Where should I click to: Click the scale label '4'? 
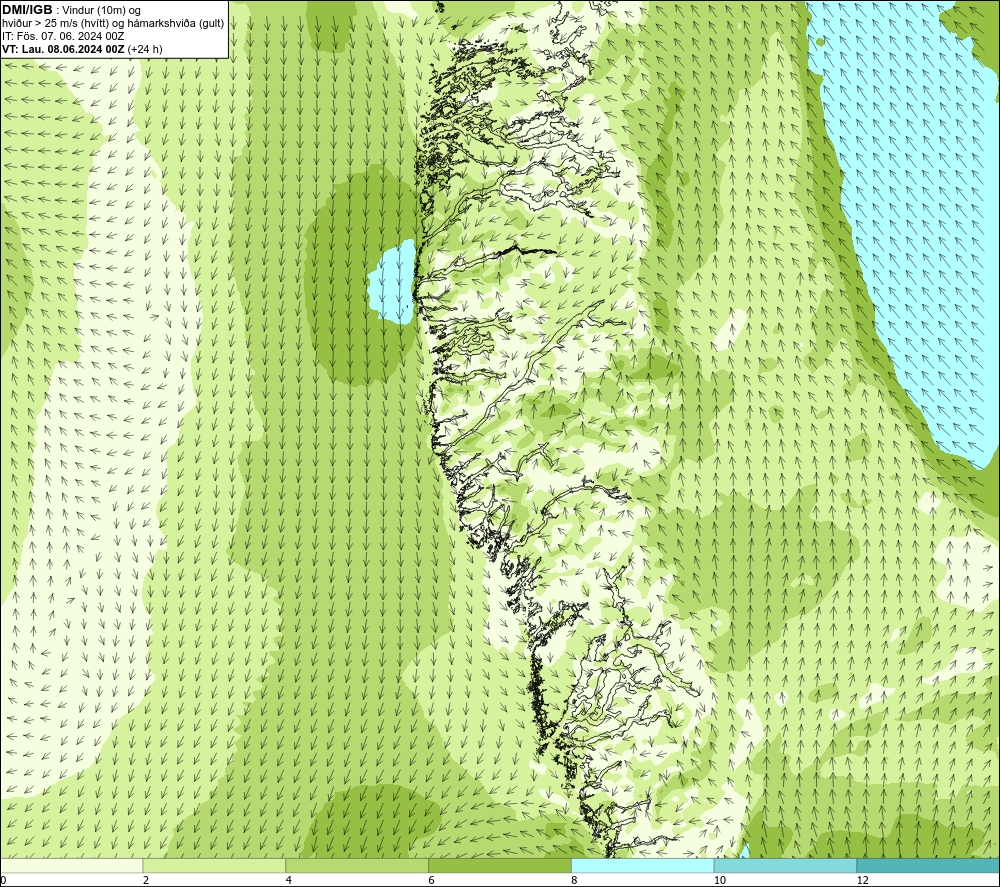click(289, 881)
